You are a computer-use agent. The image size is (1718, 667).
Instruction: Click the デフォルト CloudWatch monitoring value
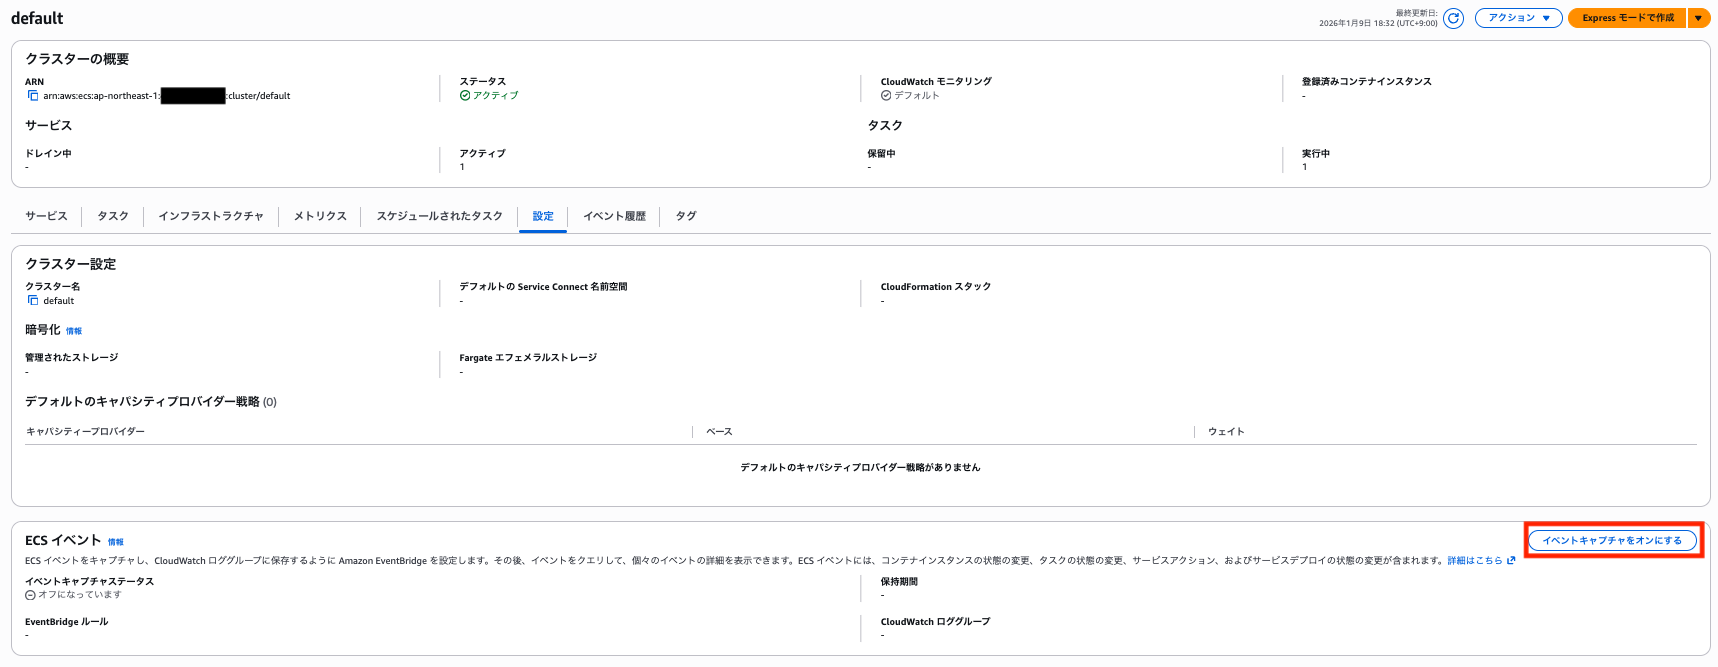point(916,95)
